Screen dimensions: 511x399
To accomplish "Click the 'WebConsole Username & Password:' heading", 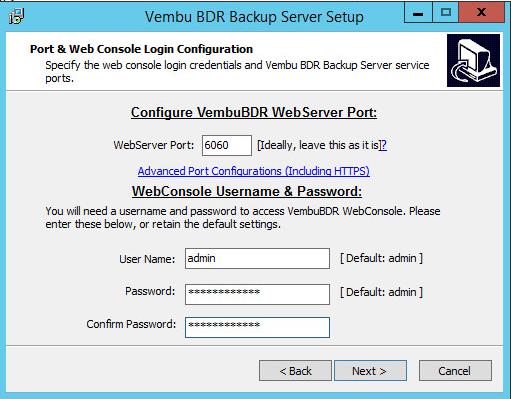I will 247,191.
